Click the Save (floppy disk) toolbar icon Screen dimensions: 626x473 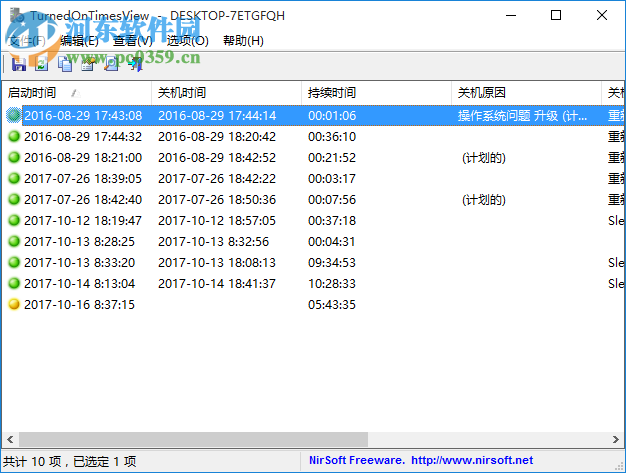click(19, 64)
